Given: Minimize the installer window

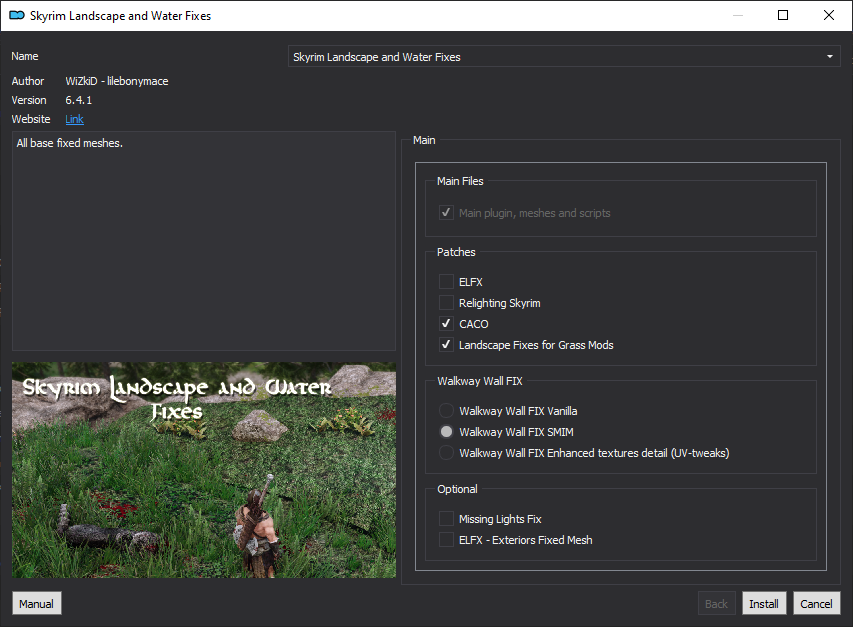Looking at the screenshot, I should [738, 15].
